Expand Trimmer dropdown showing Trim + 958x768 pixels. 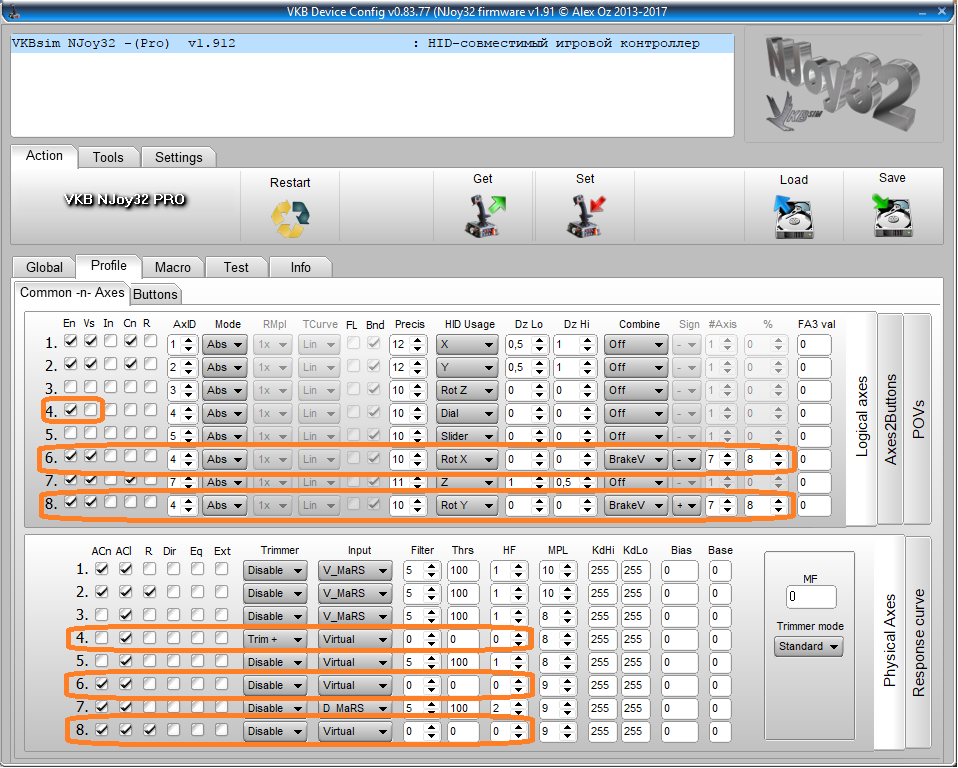pos(274,639)
